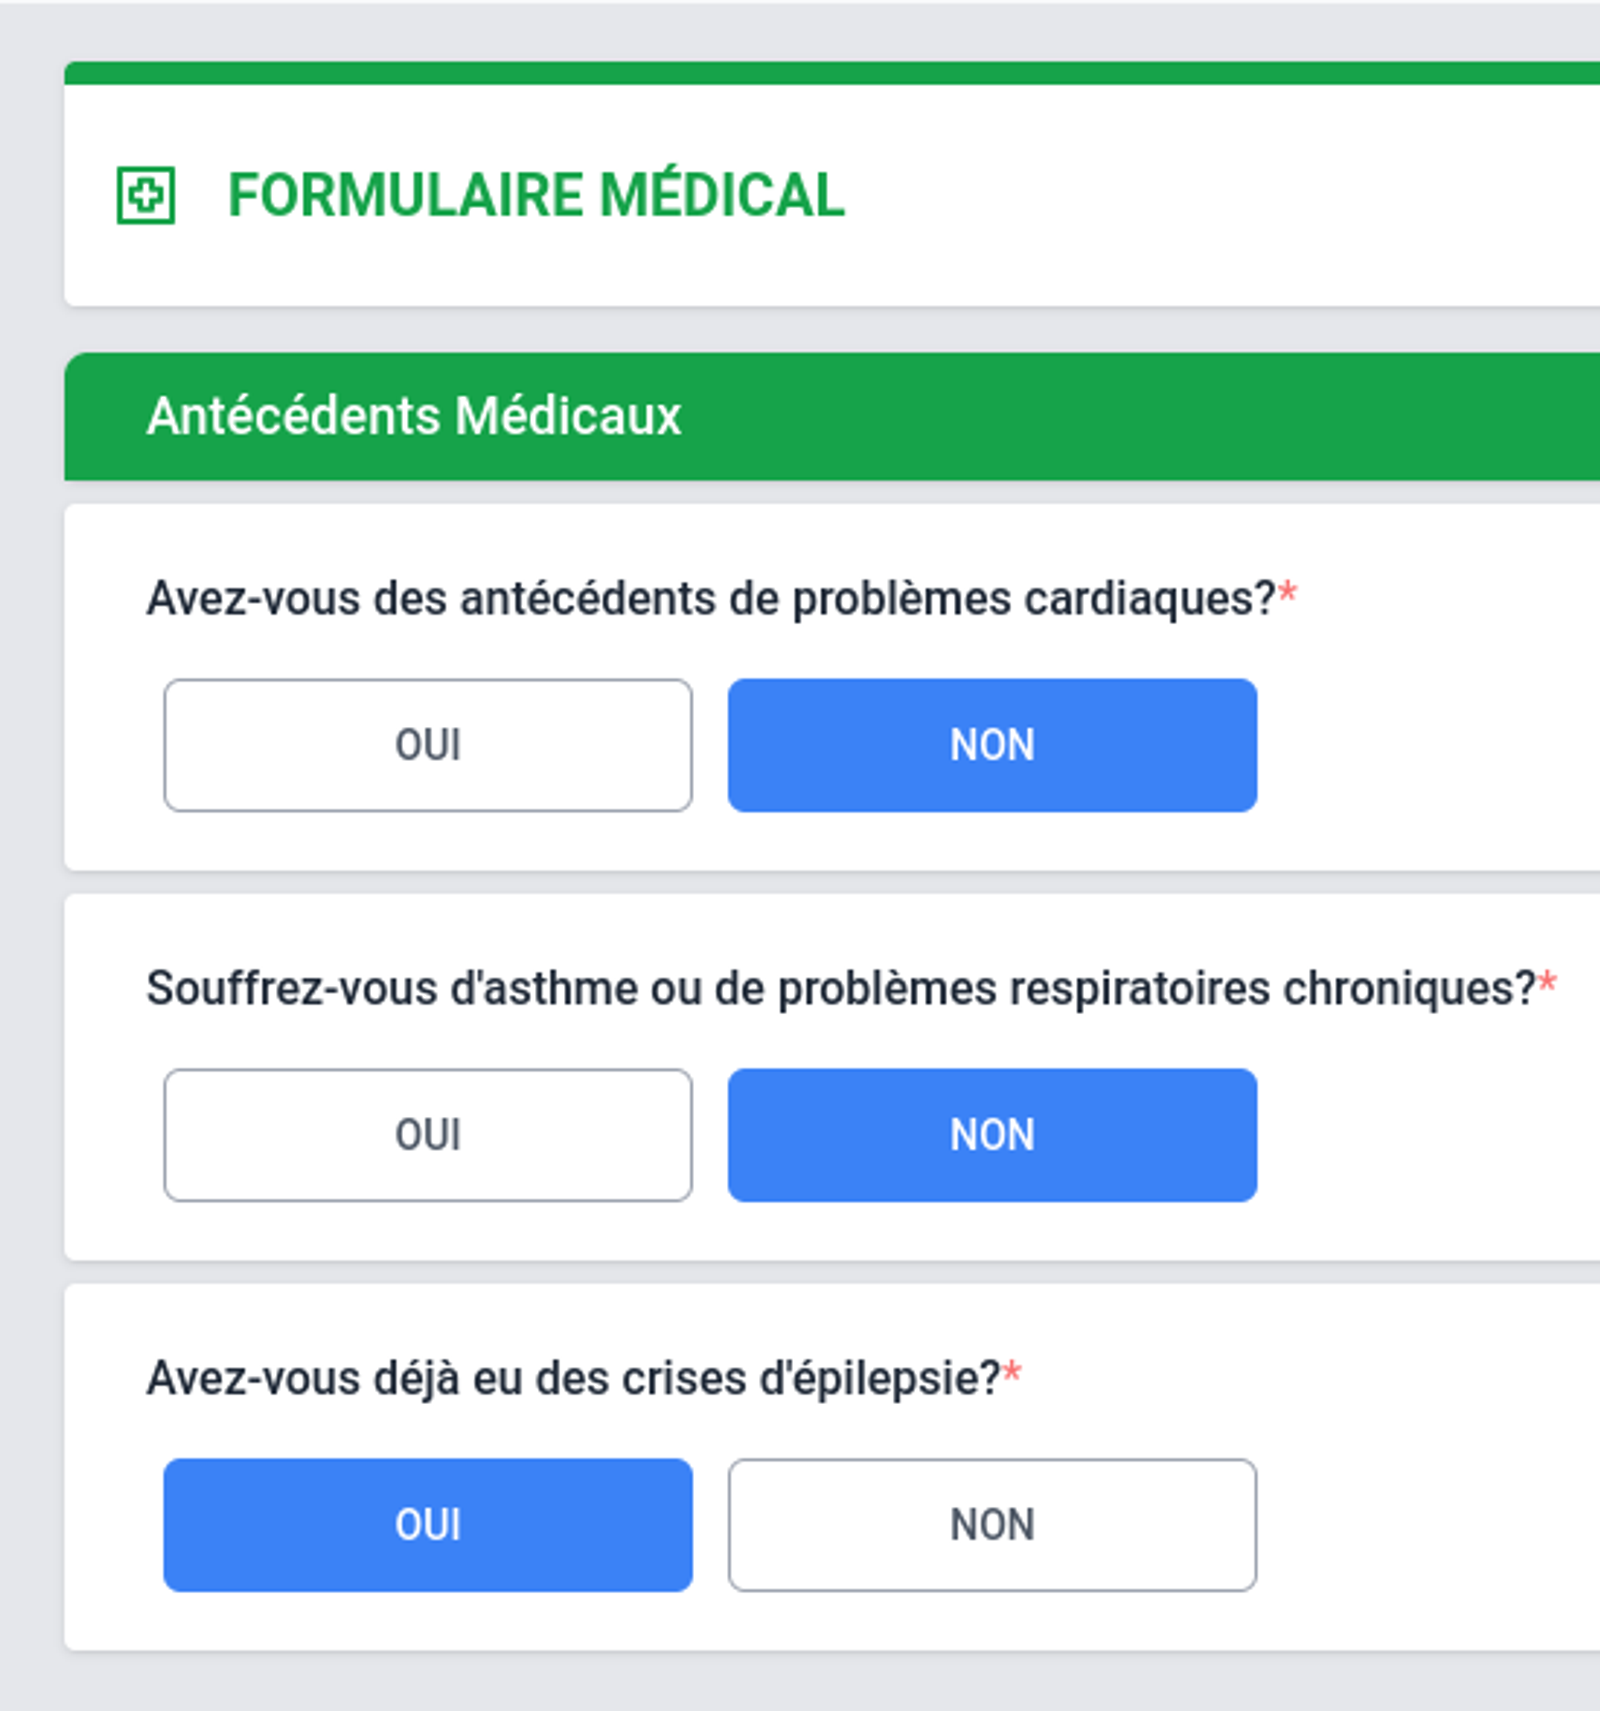Click the red asterisk beside cardiac question
This screenshot has width=1600, height=1711.
pyautogui.click(x=1288, y=591)
